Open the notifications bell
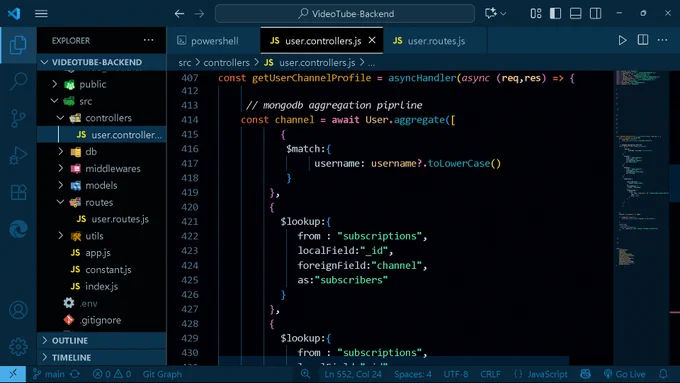 663,374
